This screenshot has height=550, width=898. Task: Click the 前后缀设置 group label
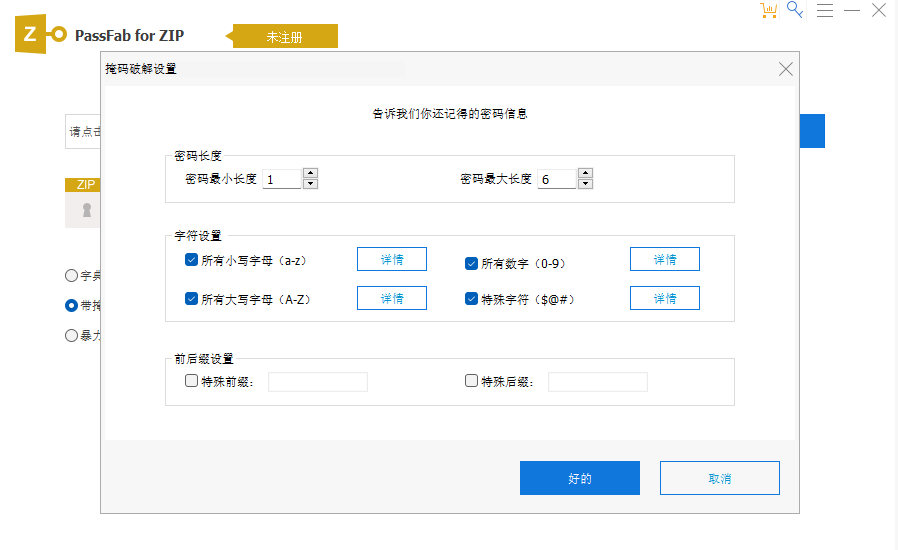pyautogui.click(x=204, y=359)
